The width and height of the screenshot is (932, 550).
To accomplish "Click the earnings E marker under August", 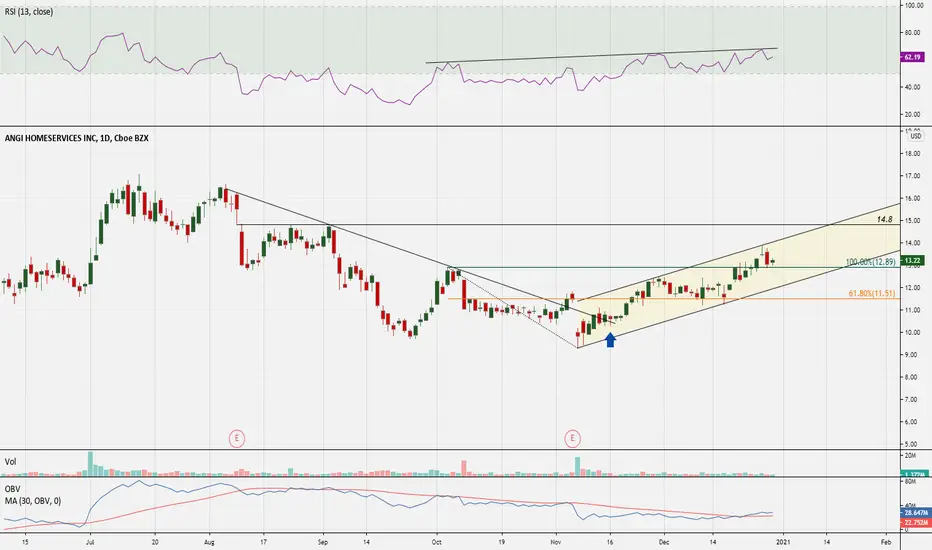I will point(237,439).
